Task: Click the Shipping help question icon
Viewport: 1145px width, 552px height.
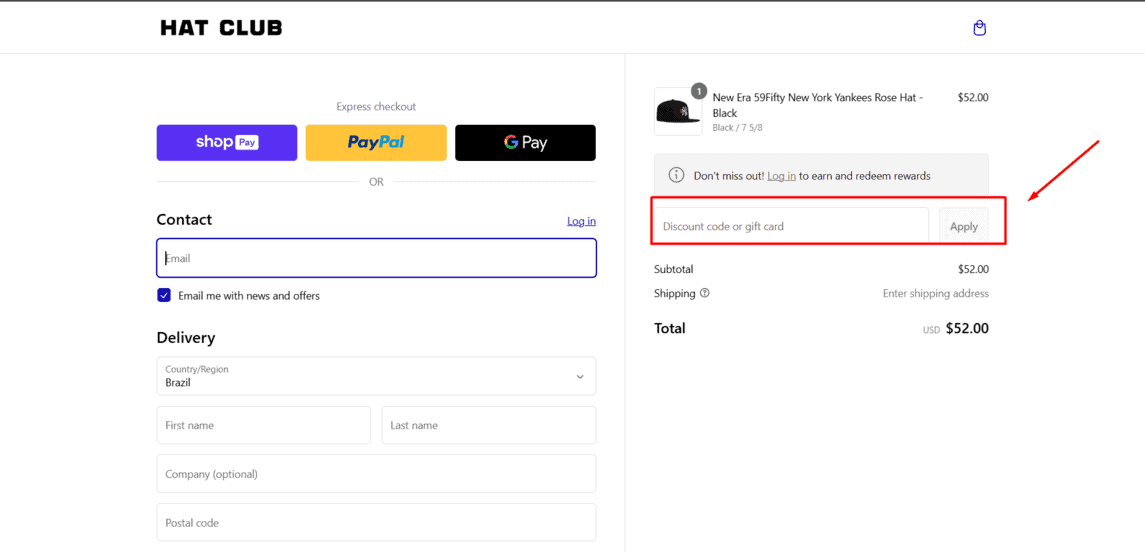Action: tap(705, 293)
